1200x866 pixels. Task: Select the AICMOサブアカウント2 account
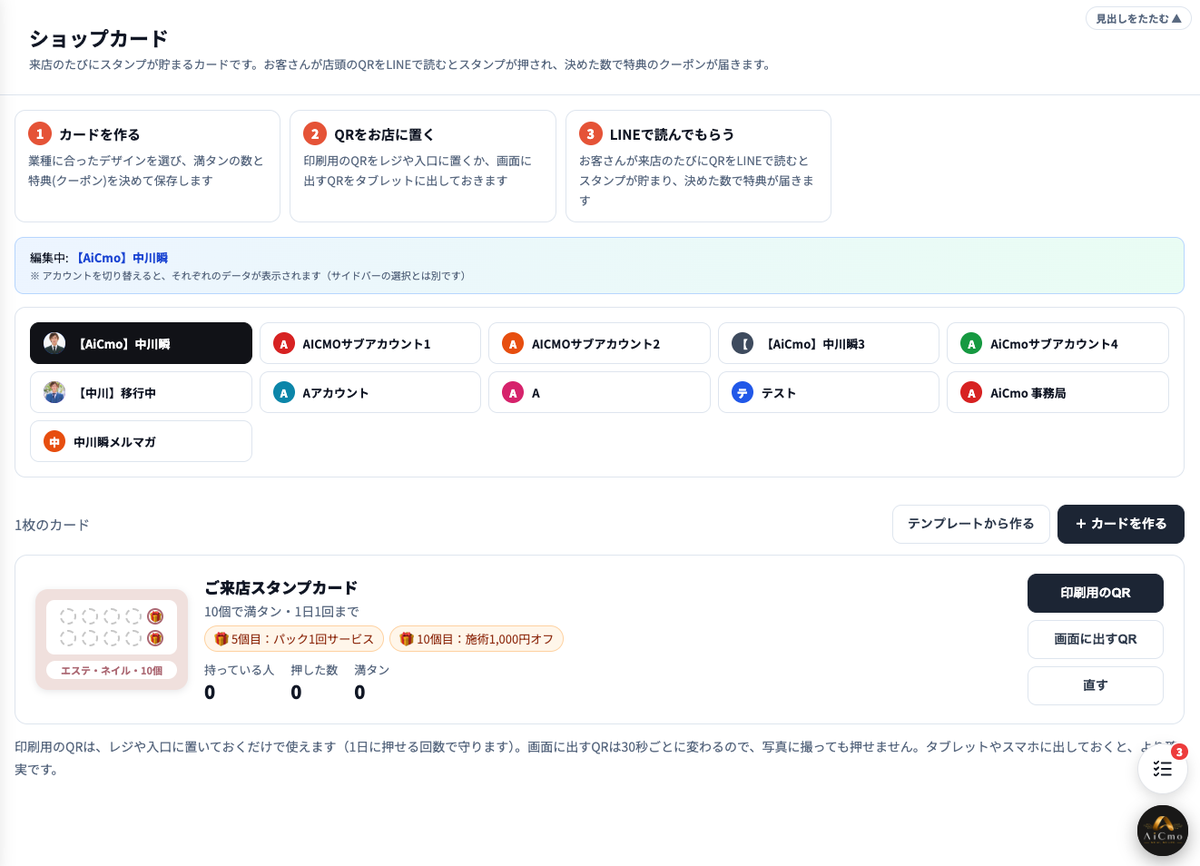pos(599,343)
